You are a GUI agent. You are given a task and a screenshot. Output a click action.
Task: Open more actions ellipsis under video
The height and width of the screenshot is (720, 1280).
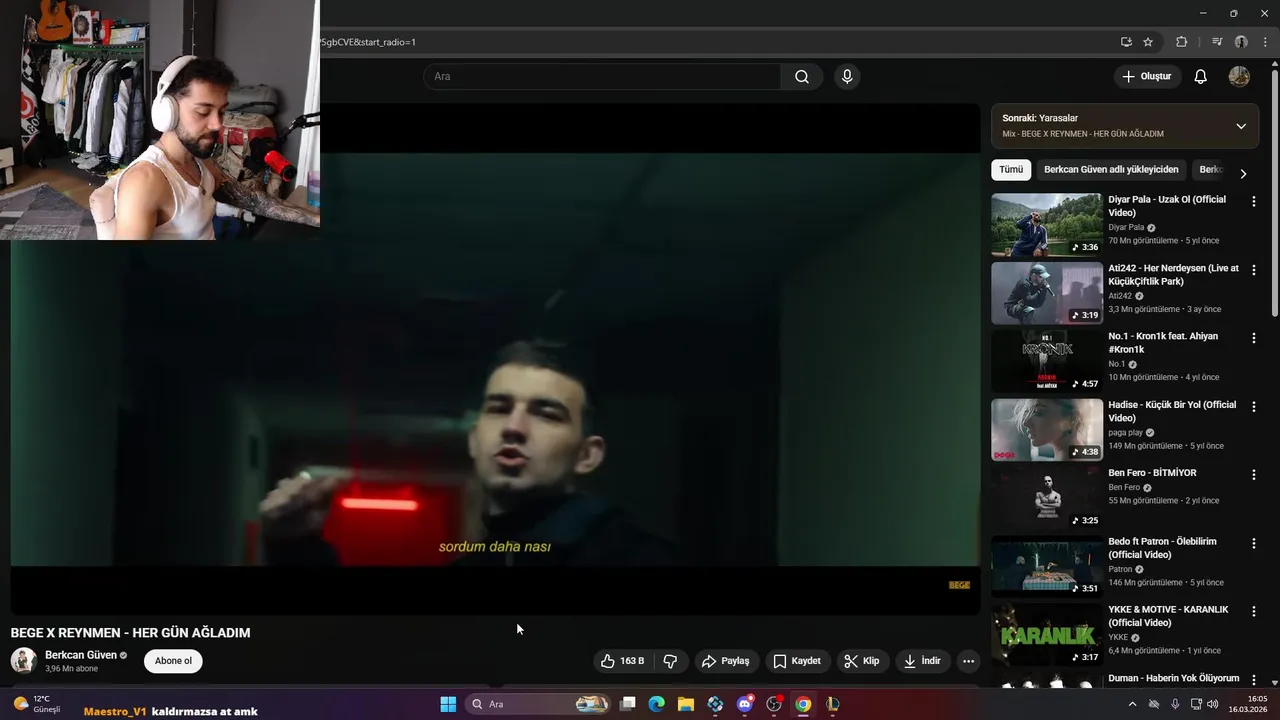click(968, 661)
